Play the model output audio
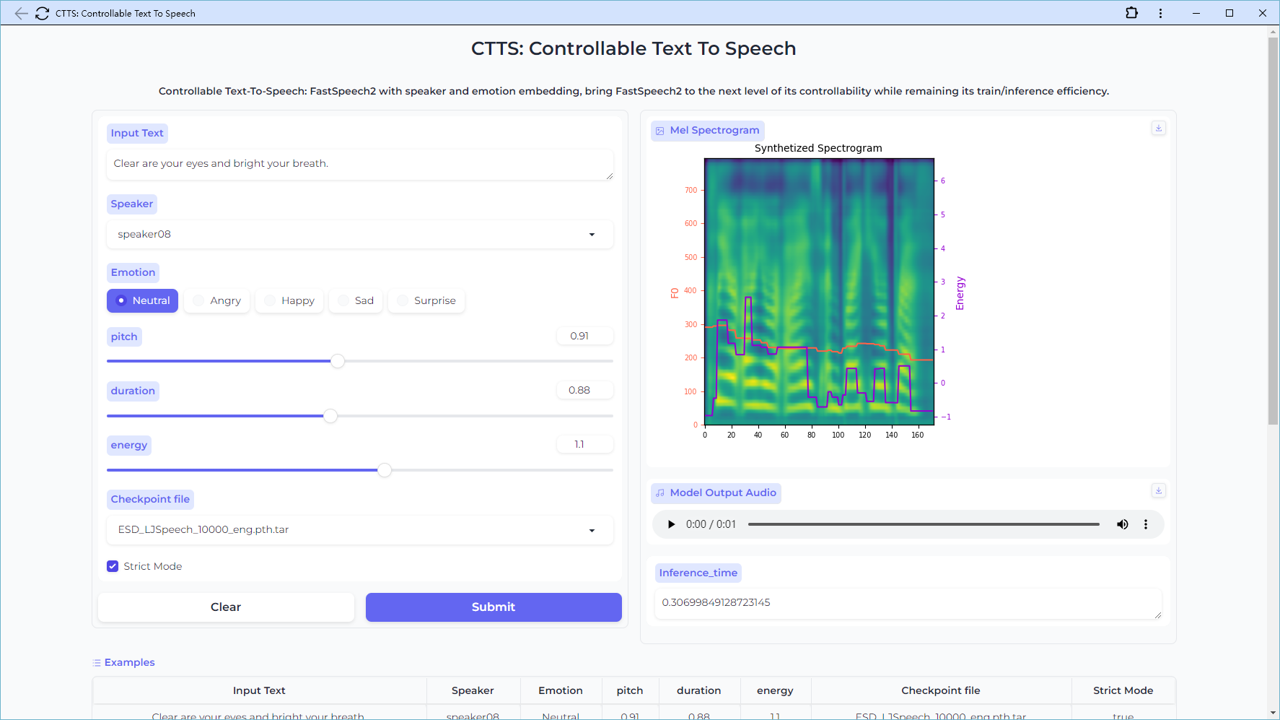This screenshot has height=720, width=1280. [x=671, y=524]
